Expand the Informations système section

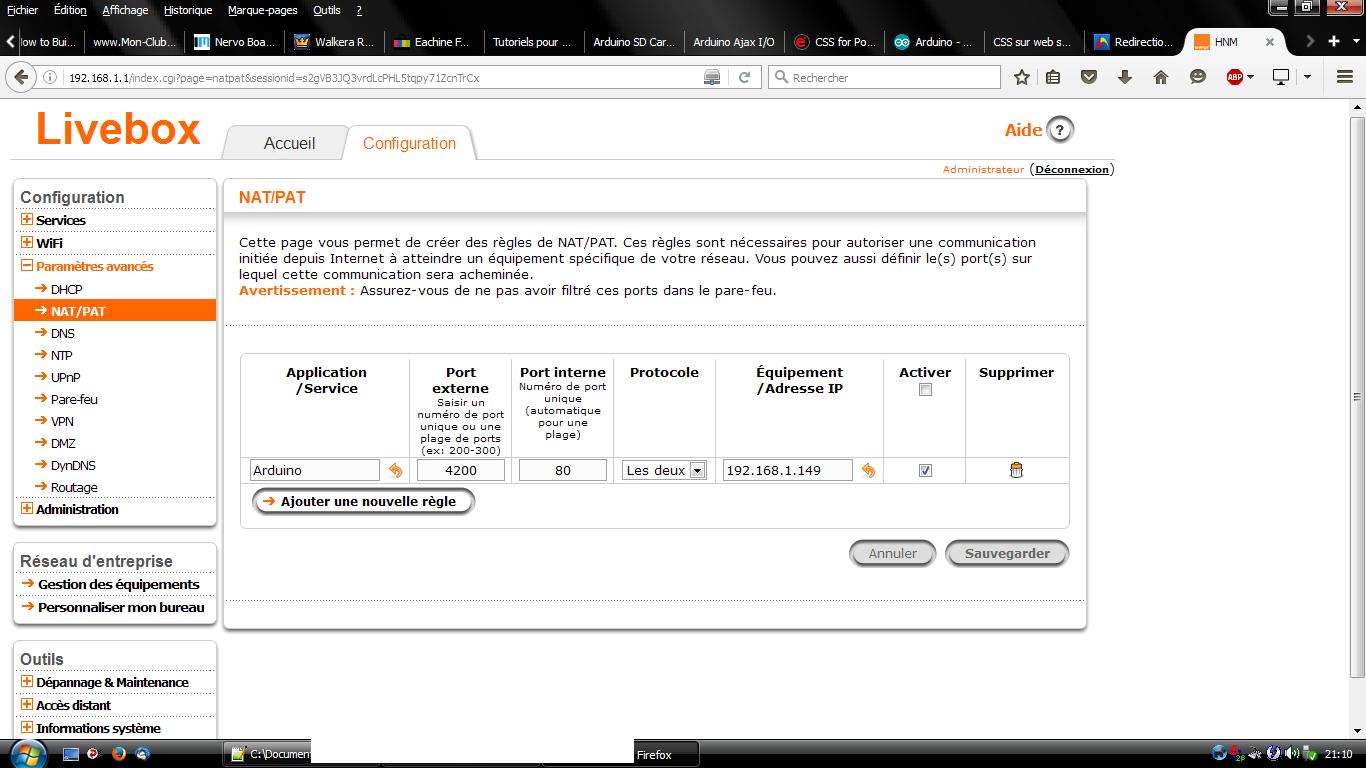[27, 728]
